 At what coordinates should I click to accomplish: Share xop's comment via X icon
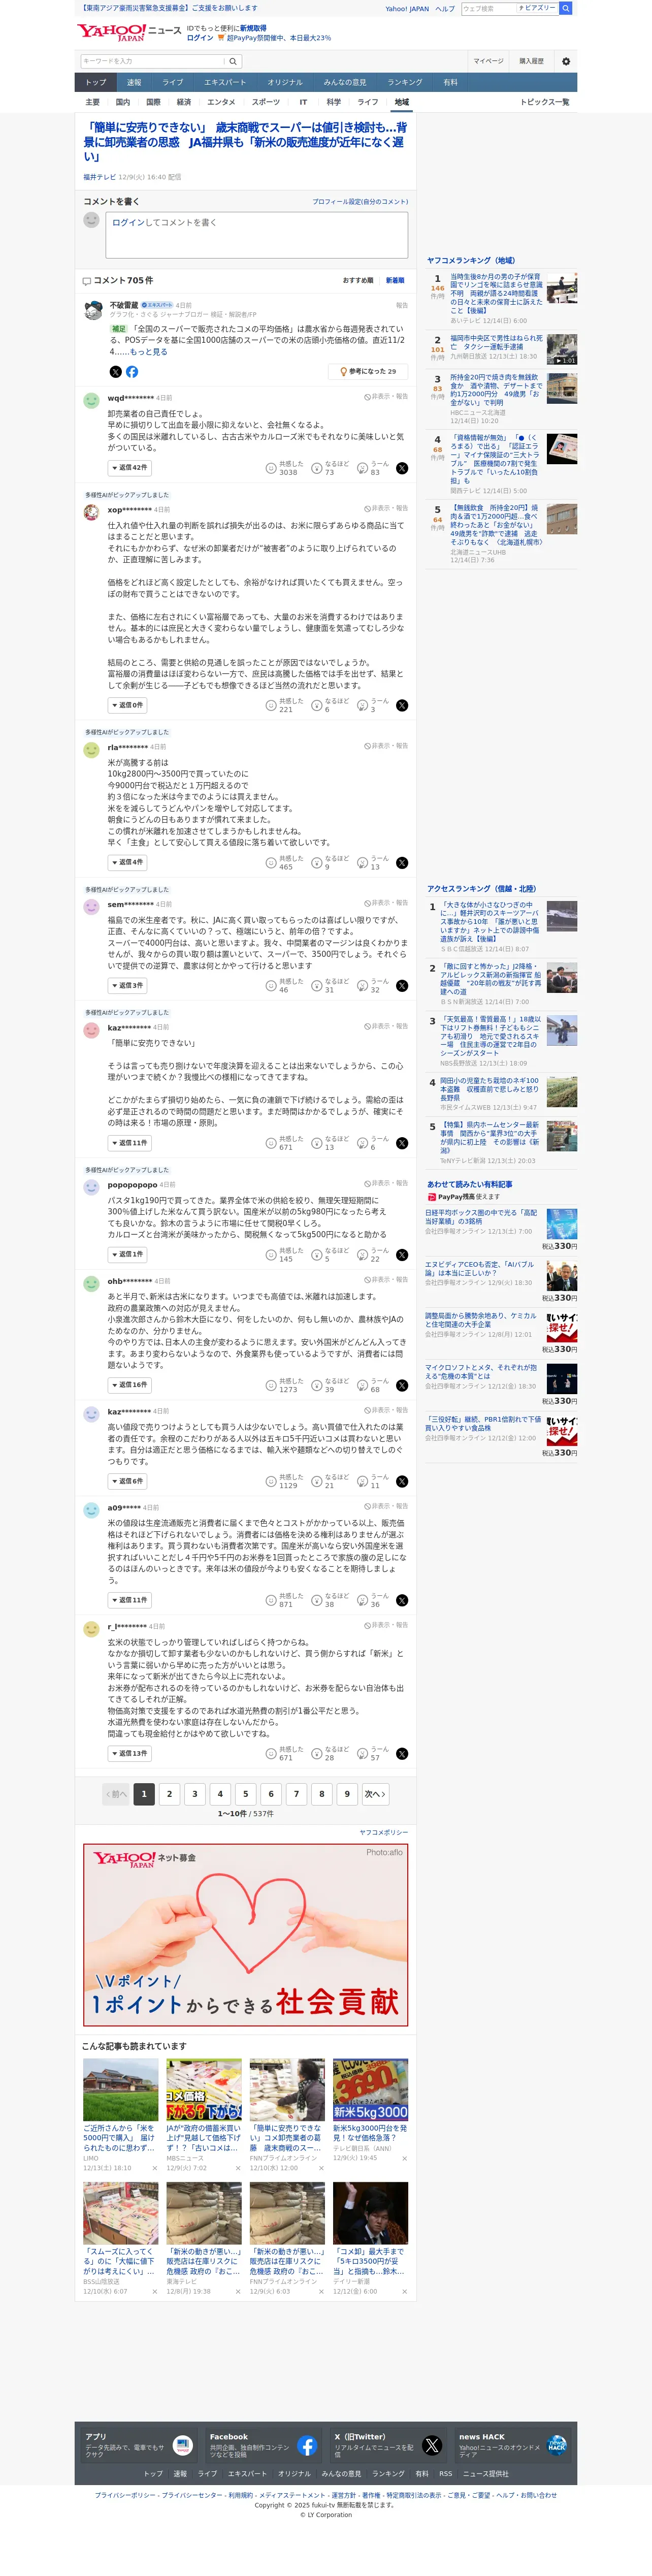[x=402, y=705]
